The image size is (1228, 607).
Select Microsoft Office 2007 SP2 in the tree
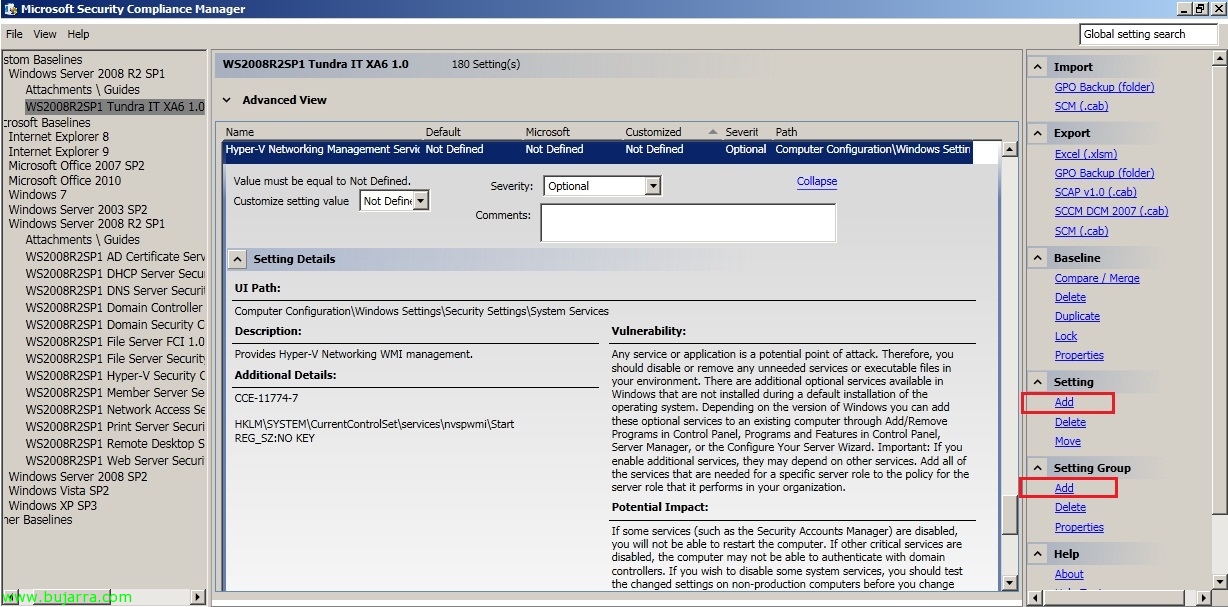tap(76, 166)
